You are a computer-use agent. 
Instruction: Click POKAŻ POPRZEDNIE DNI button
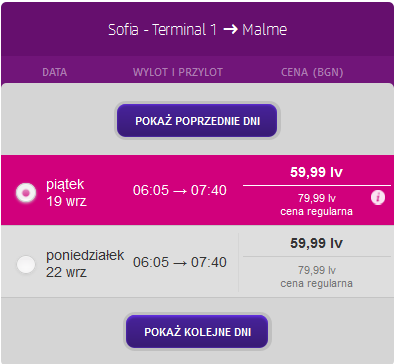point(197,121)
